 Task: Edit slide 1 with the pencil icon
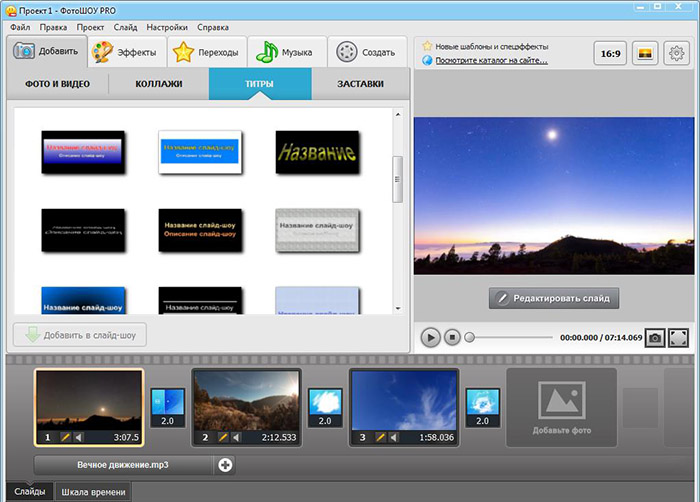click(65, 437)
